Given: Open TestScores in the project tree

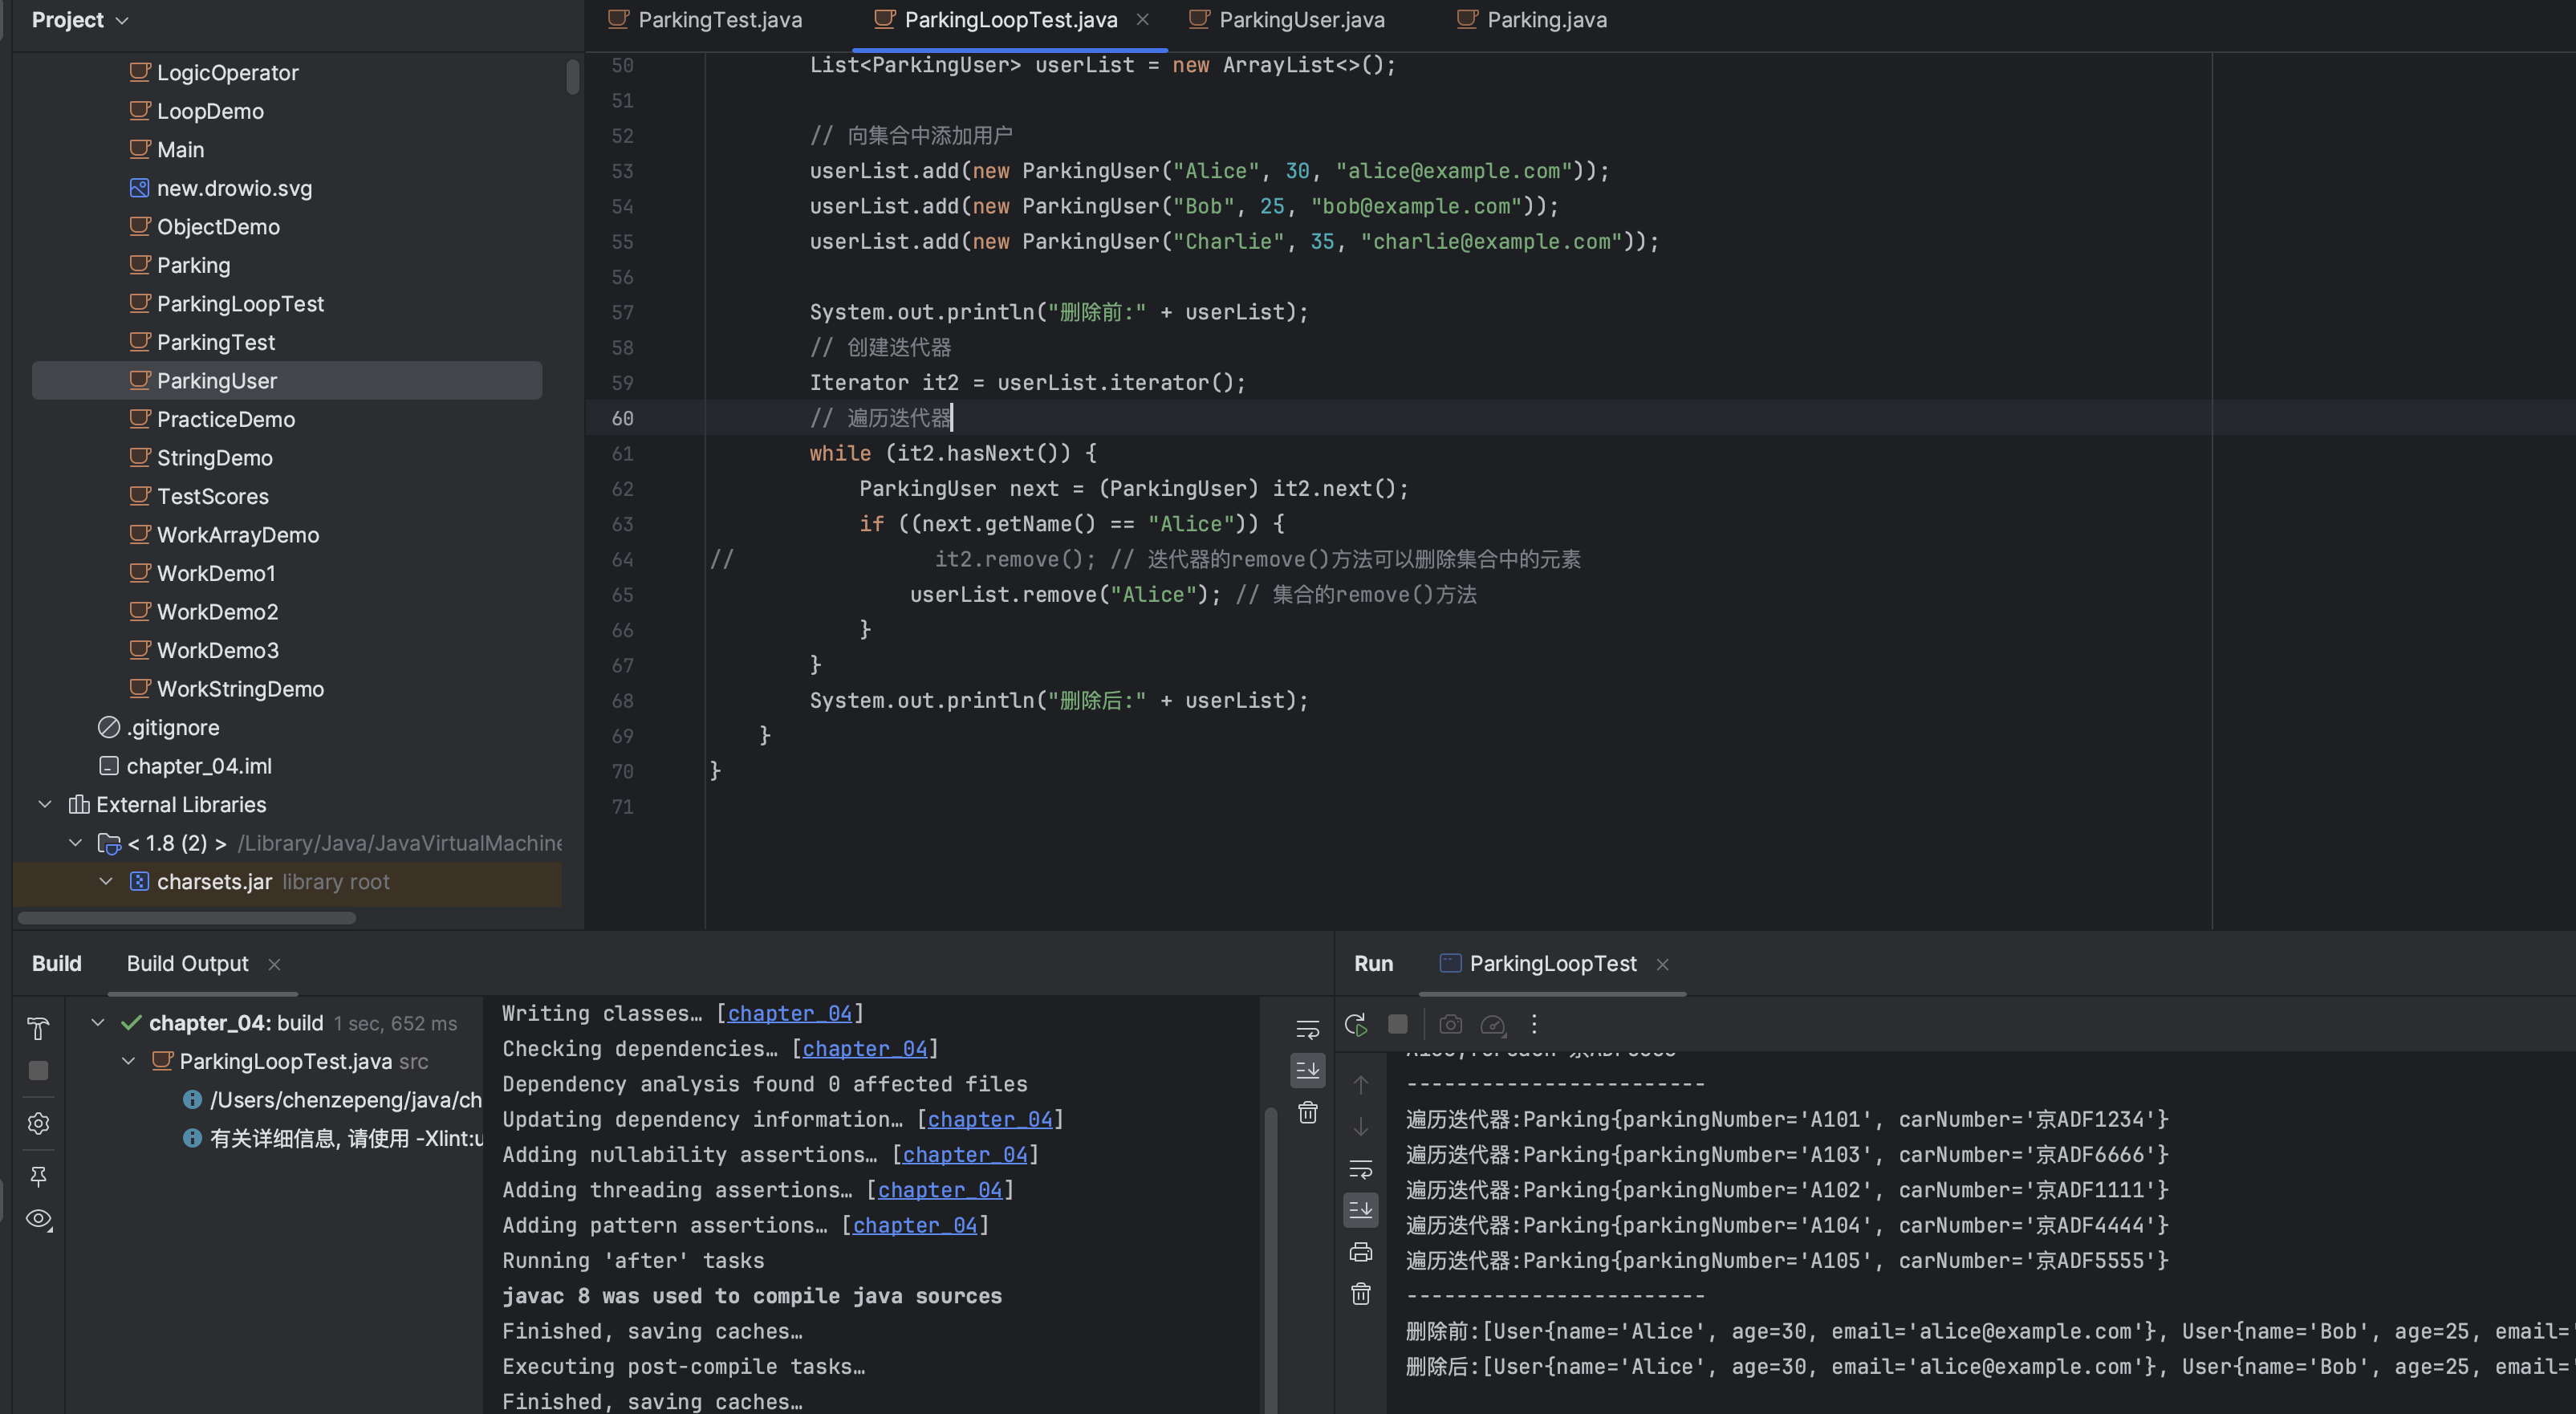Looking at the screenshot, I should pos(212,496).
